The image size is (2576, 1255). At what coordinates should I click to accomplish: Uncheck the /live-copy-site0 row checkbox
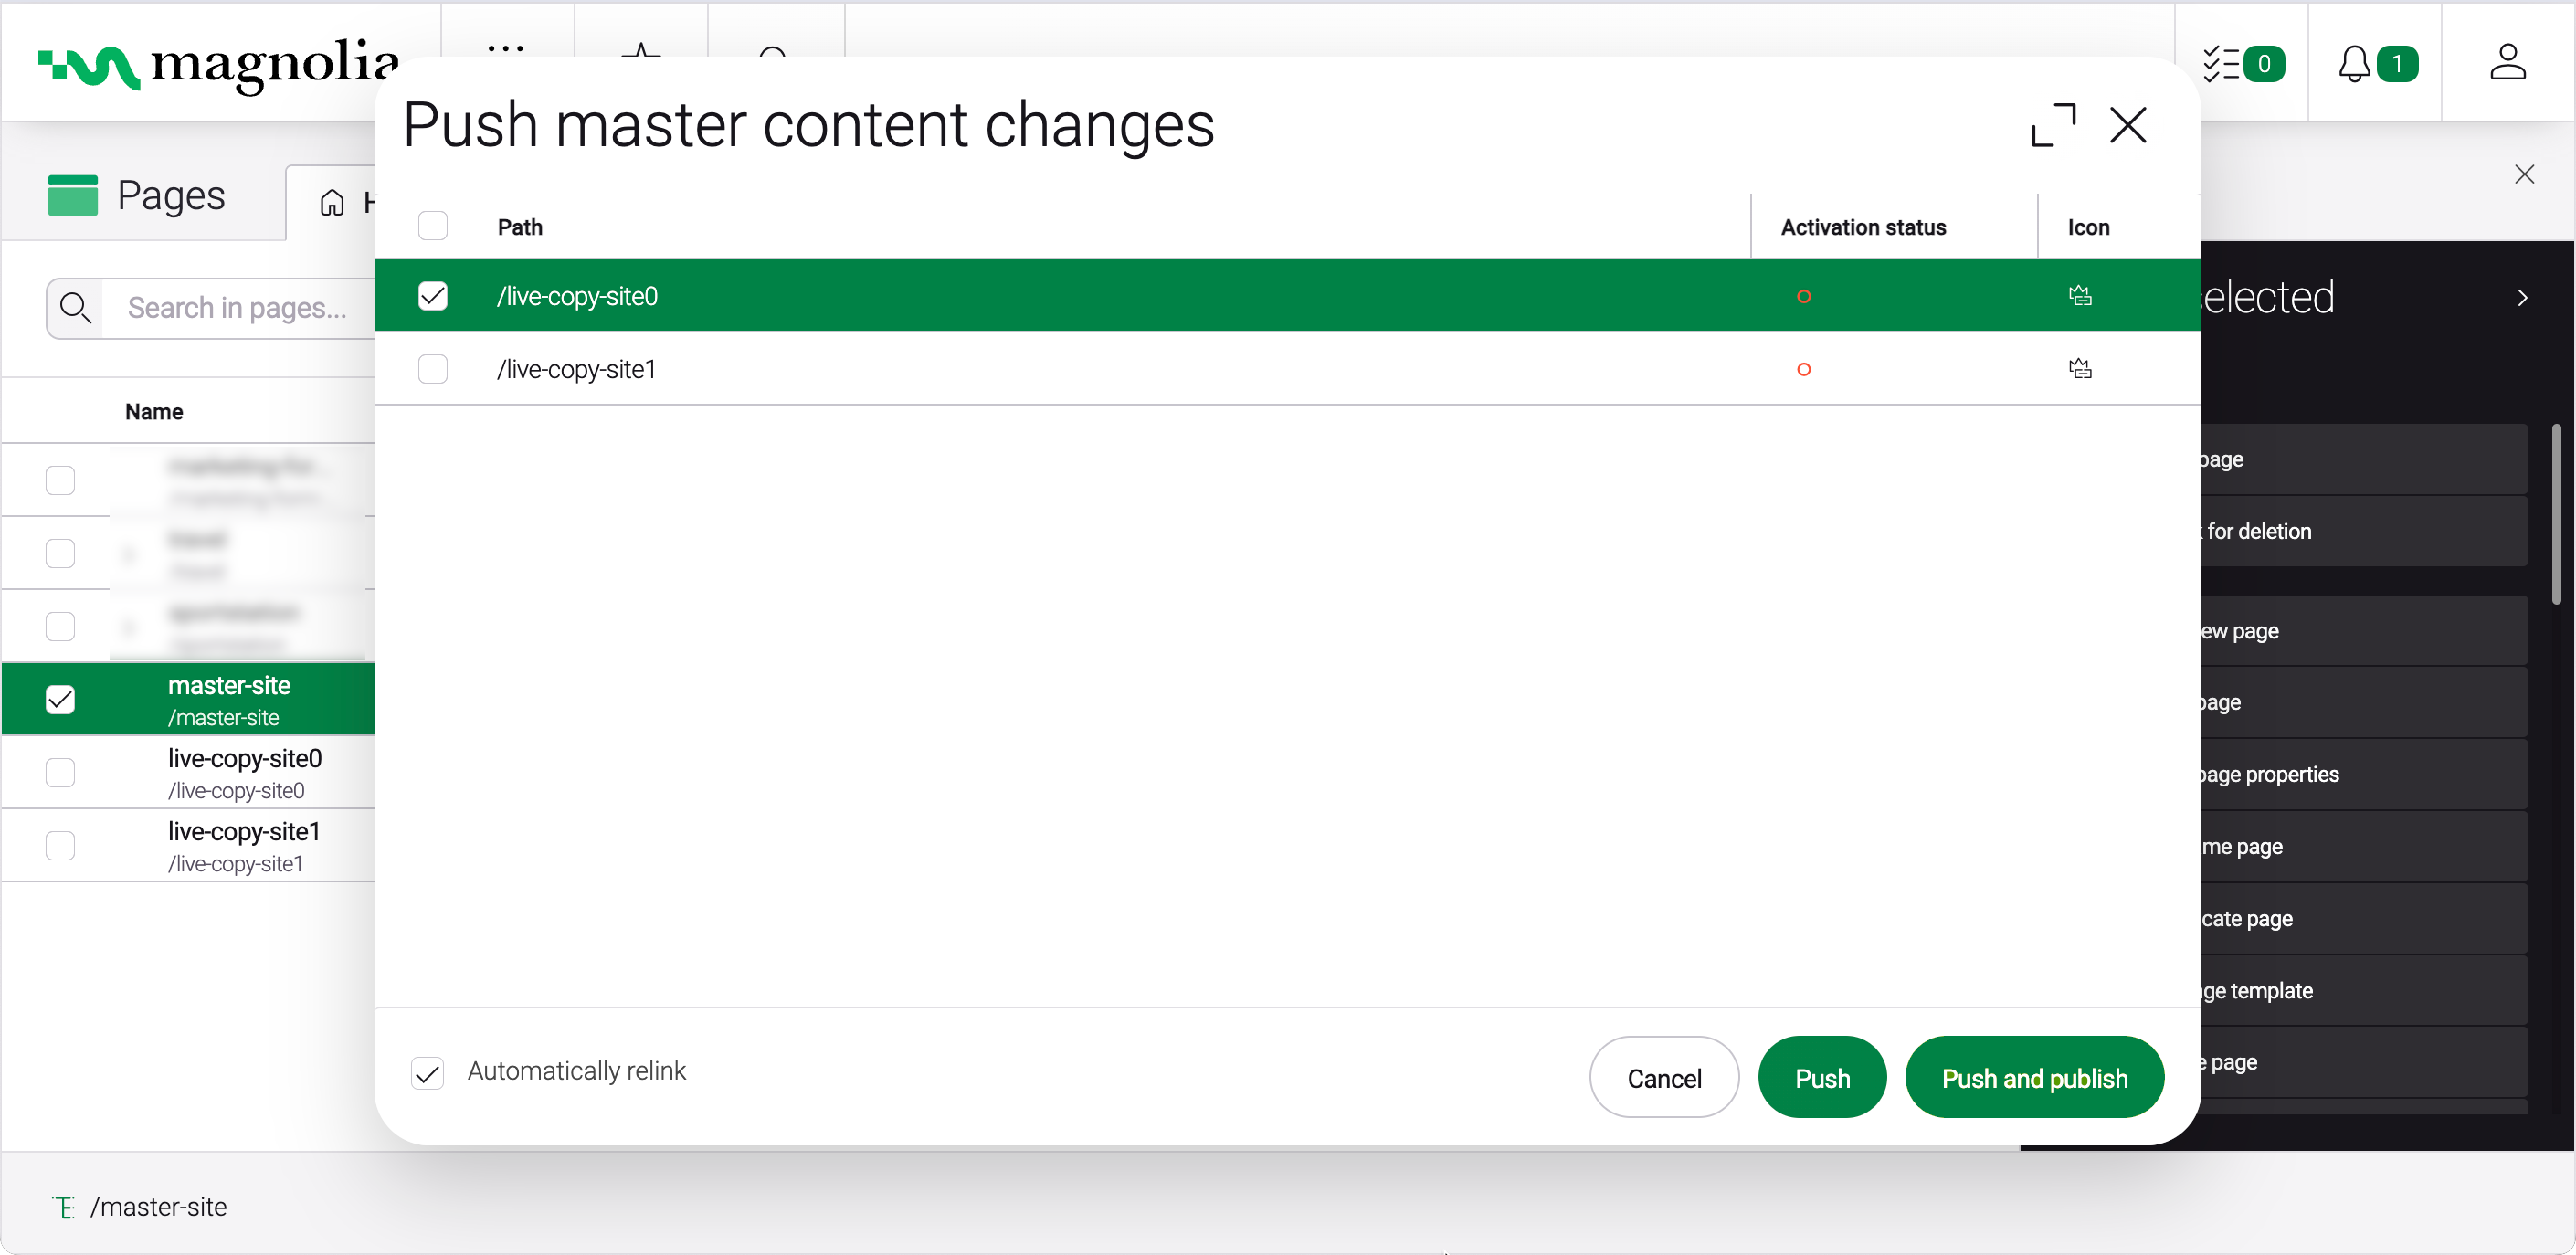tap(433, 296)
